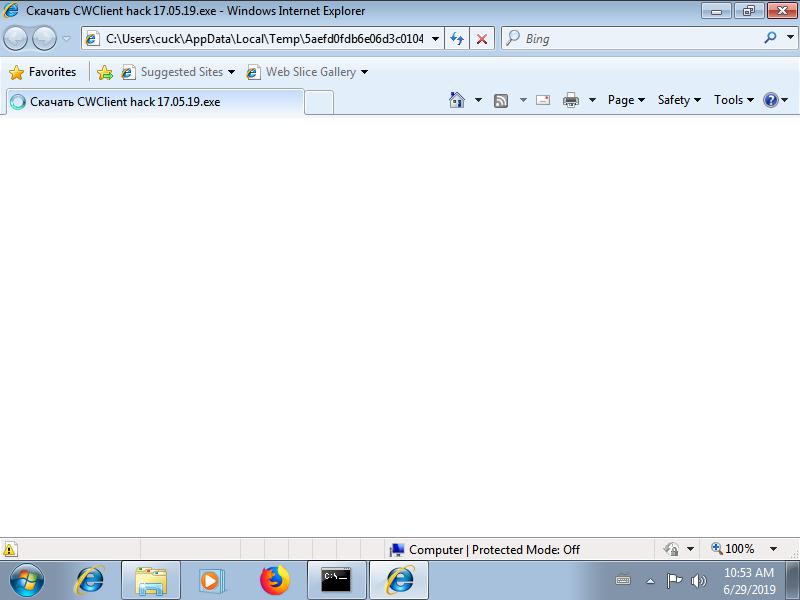Click the Home icon
This screenshot has height=600, width=800.
click(457, 100)
